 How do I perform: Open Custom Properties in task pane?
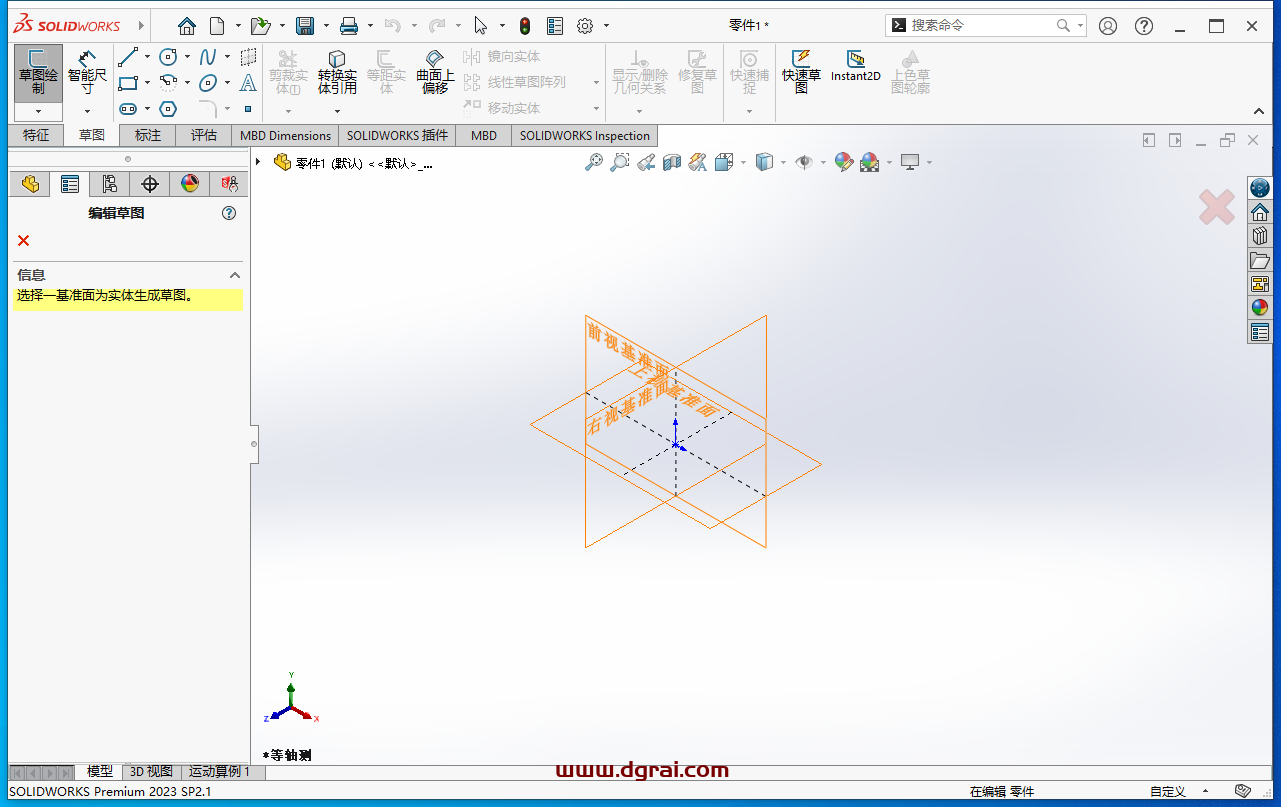point(1260,332)
